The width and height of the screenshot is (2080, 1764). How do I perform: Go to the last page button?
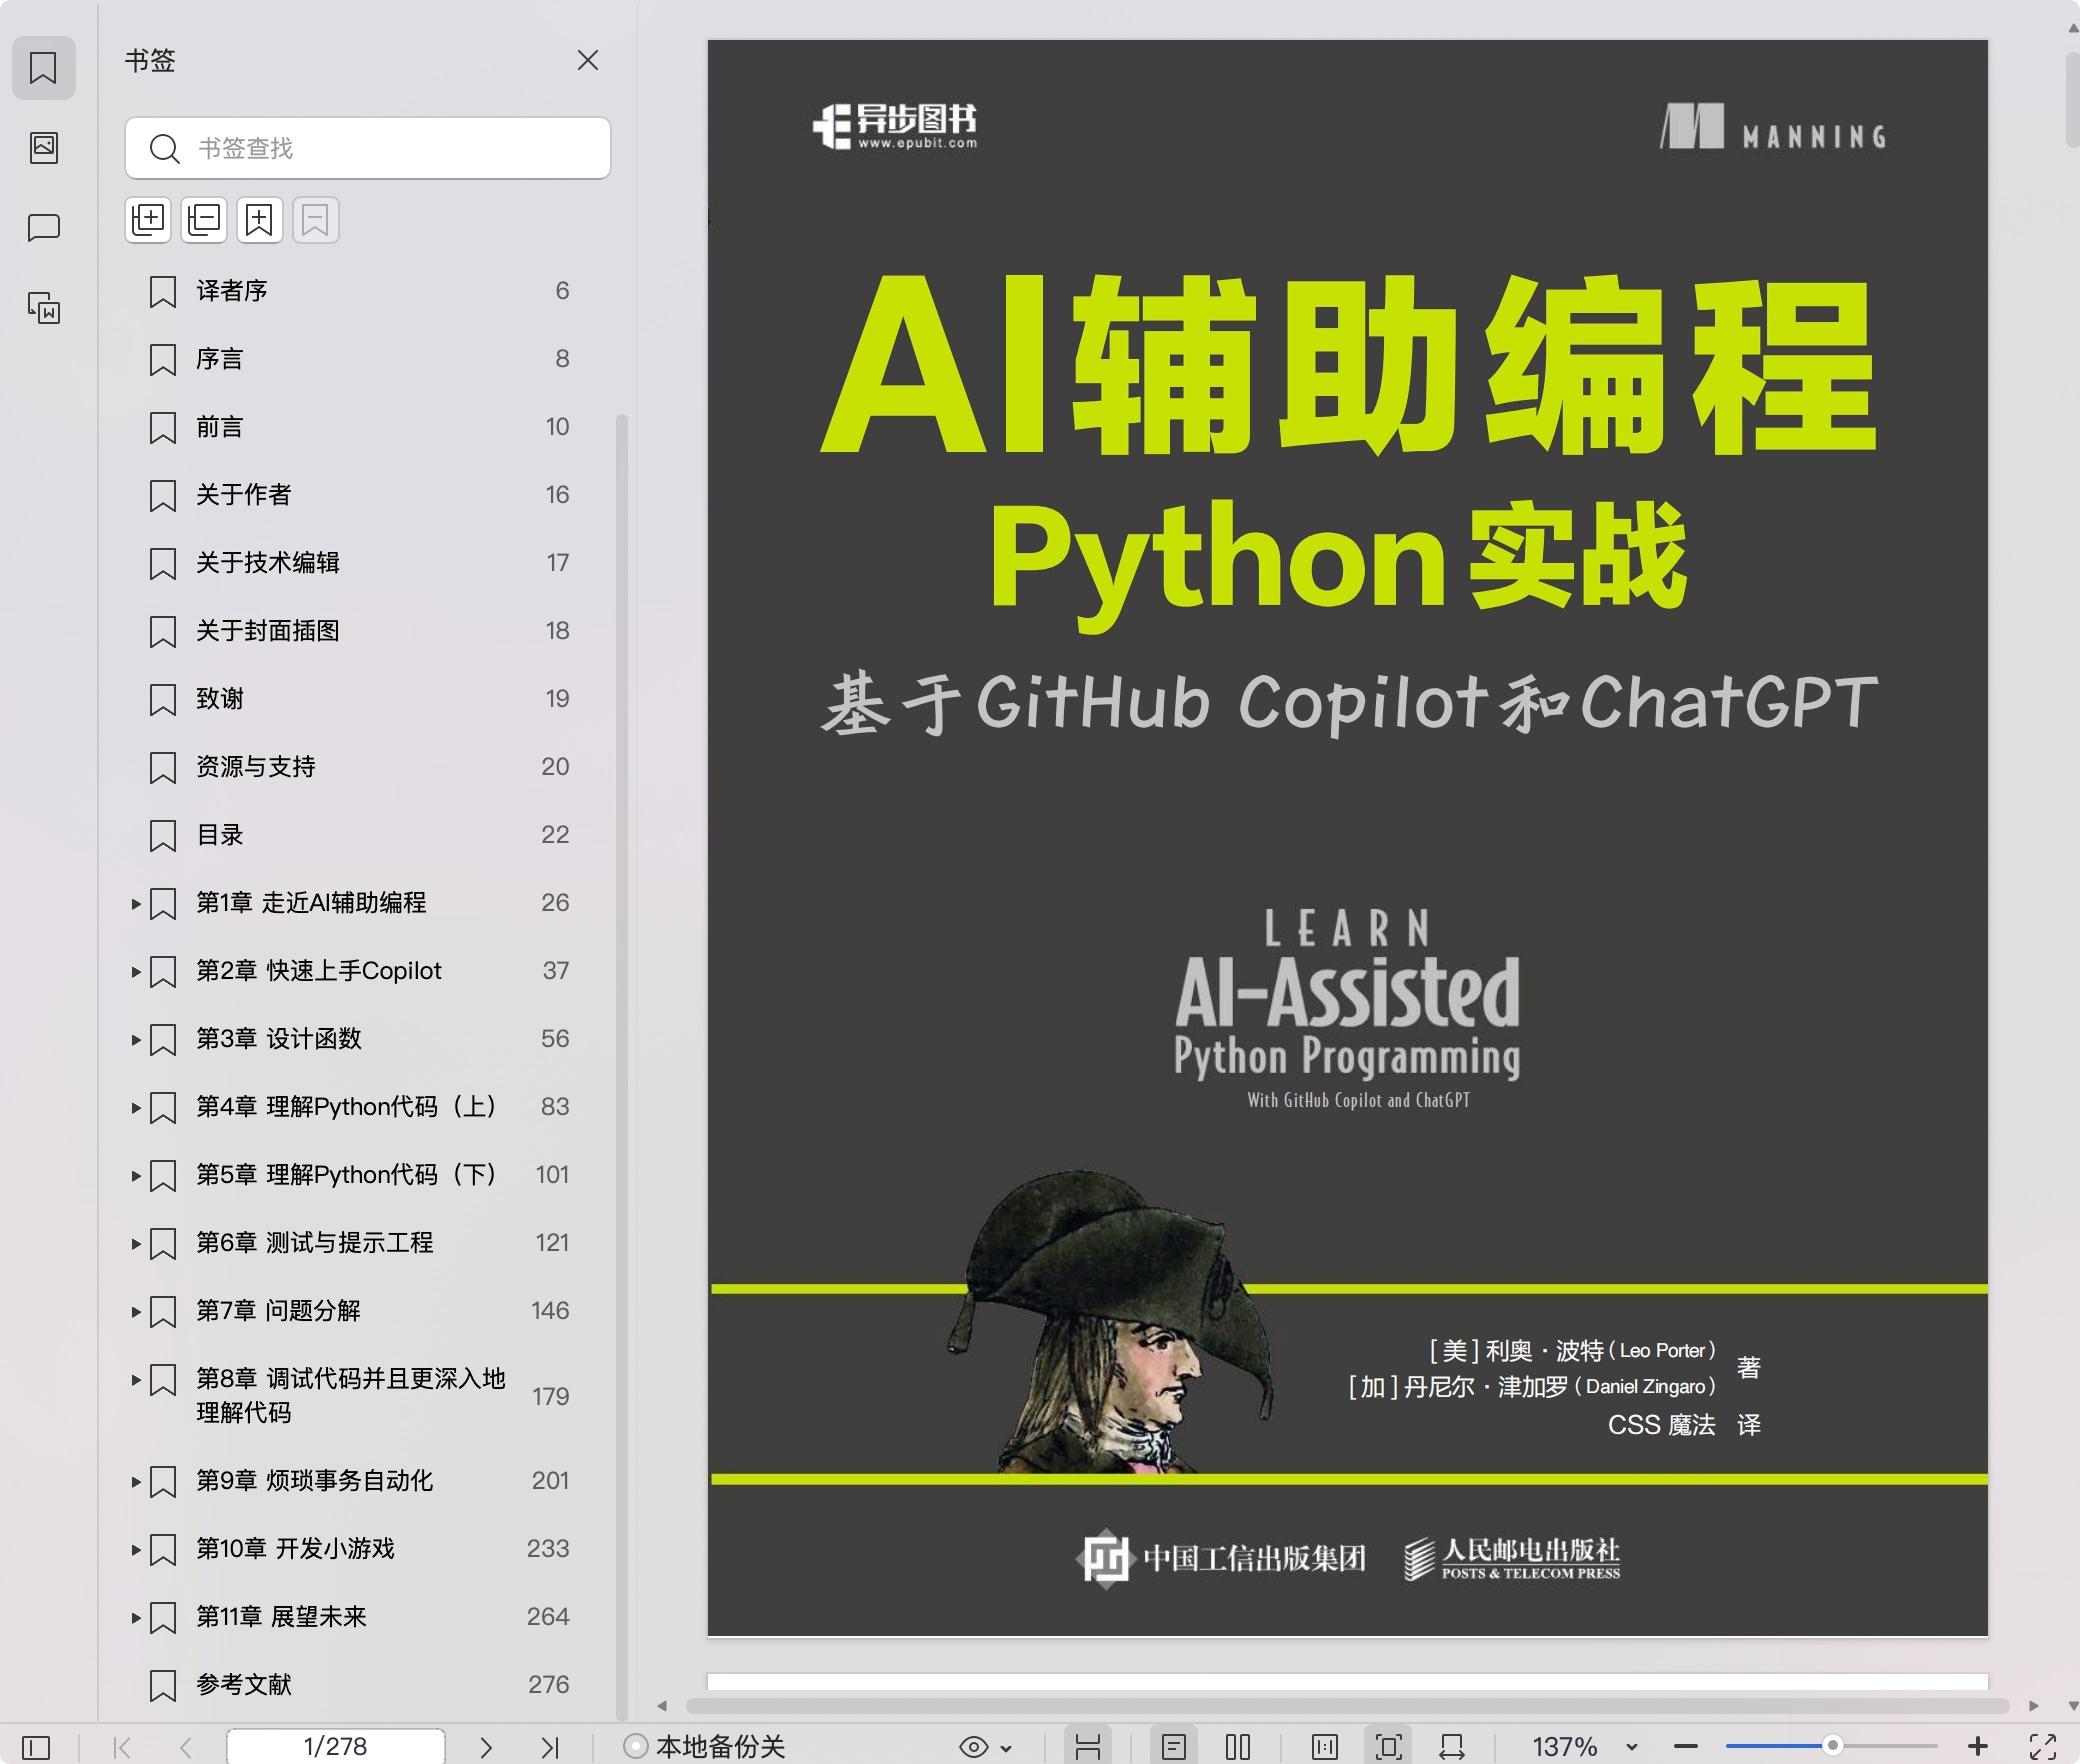click(549, 1747)
